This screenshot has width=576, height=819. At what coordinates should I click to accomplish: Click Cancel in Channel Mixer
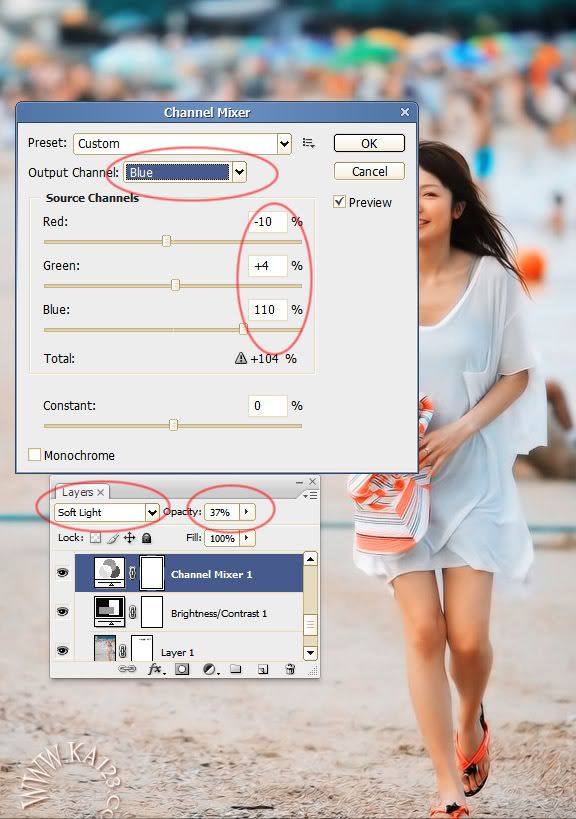pos(369,171)
